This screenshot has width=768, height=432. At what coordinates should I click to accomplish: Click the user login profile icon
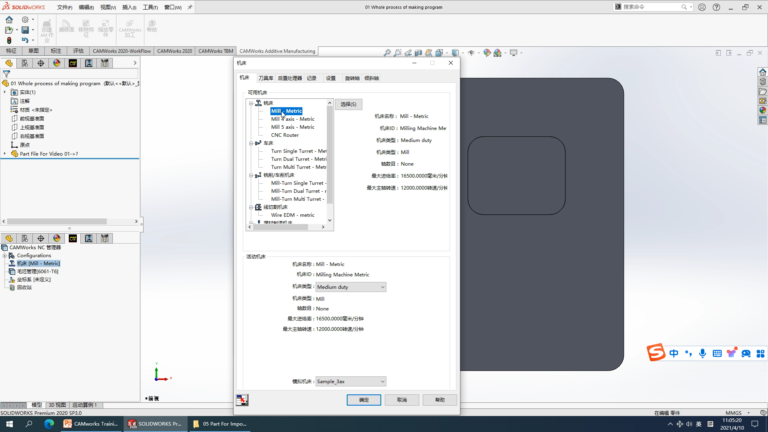tap(702, 7)
